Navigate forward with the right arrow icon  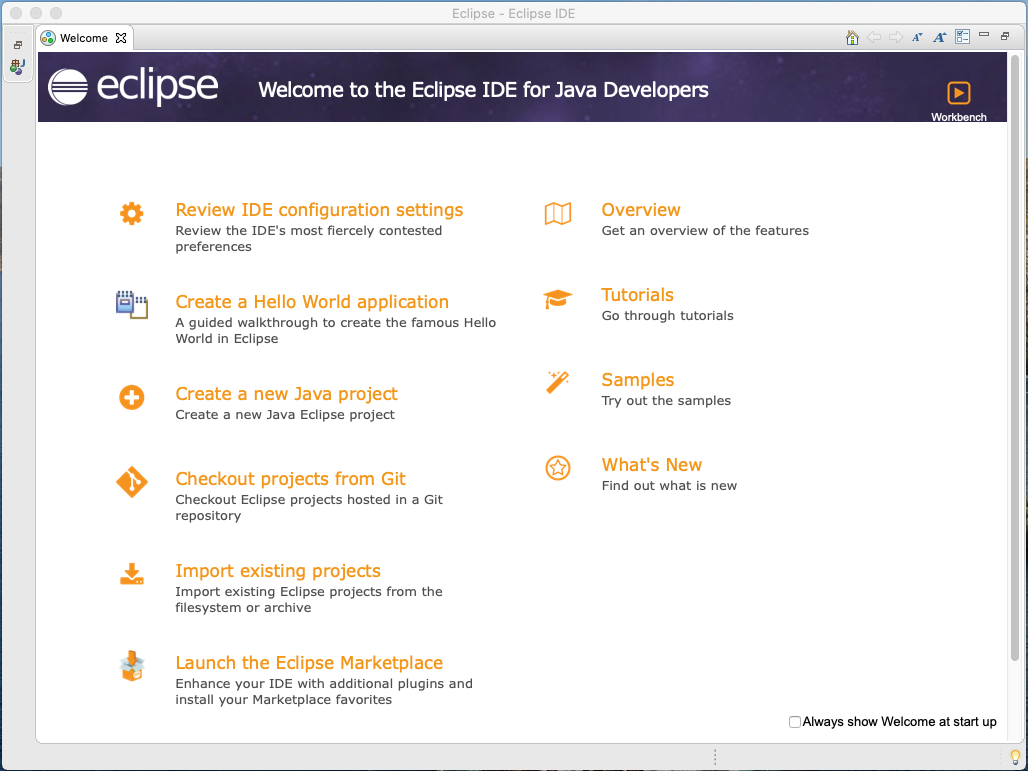coord(896,37)
